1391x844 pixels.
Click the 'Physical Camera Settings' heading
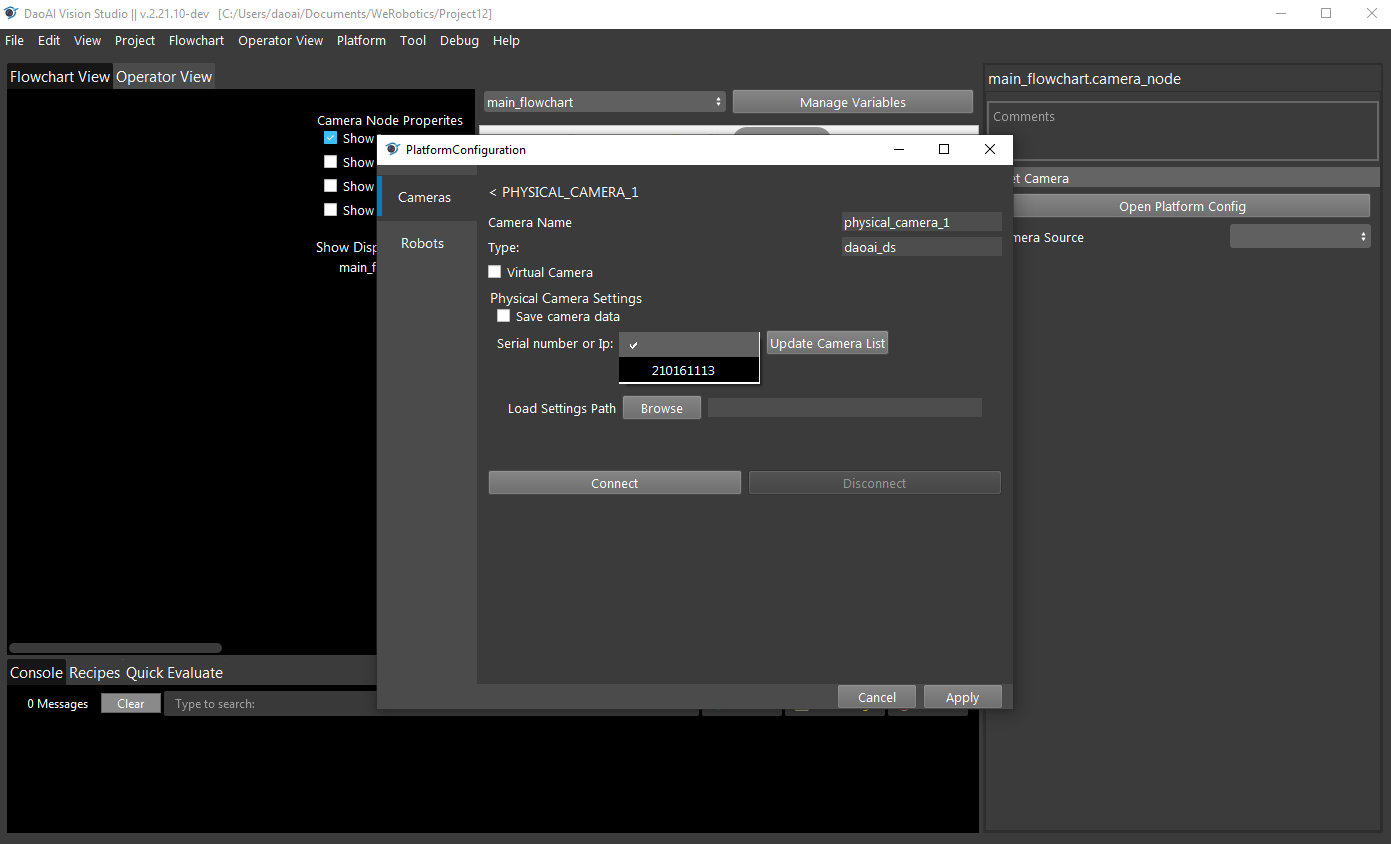pyautogui.click(x=566, y=298)
